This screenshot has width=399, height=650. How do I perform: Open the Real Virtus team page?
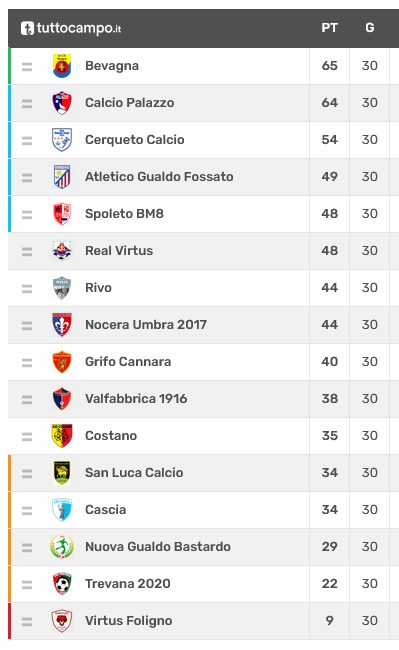(x=119, y=251)
